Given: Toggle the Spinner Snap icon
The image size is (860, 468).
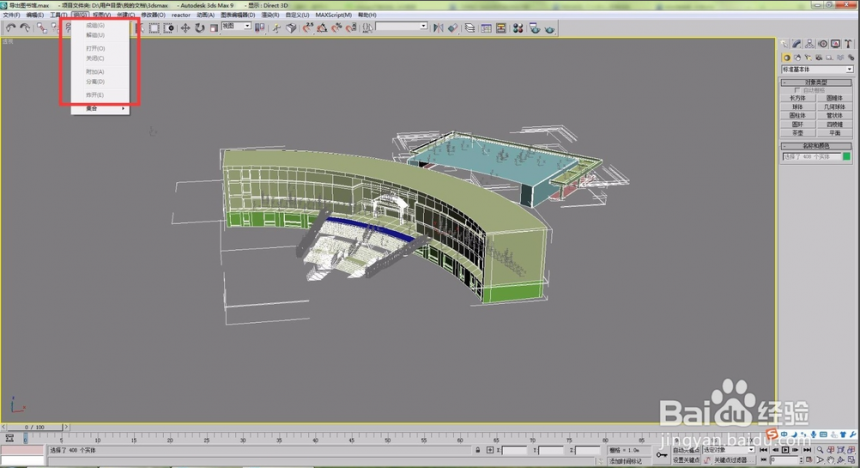Looking at the screenshot, I should [350, 28].
